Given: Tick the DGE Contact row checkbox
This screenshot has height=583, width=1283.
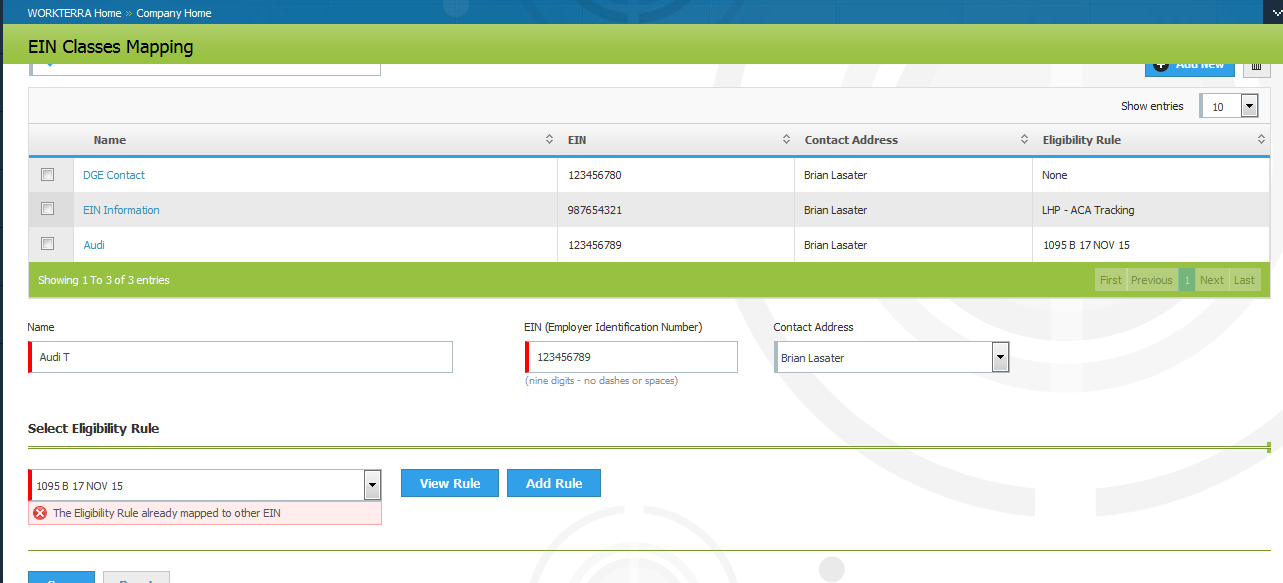Looking at the screenshot, I should (47, 175).
